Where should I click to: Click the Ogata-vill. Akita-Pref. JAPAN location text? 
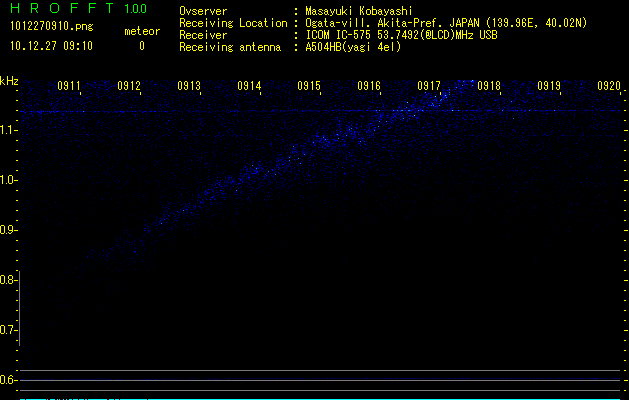pyautogui.click(x=446, y=23)
